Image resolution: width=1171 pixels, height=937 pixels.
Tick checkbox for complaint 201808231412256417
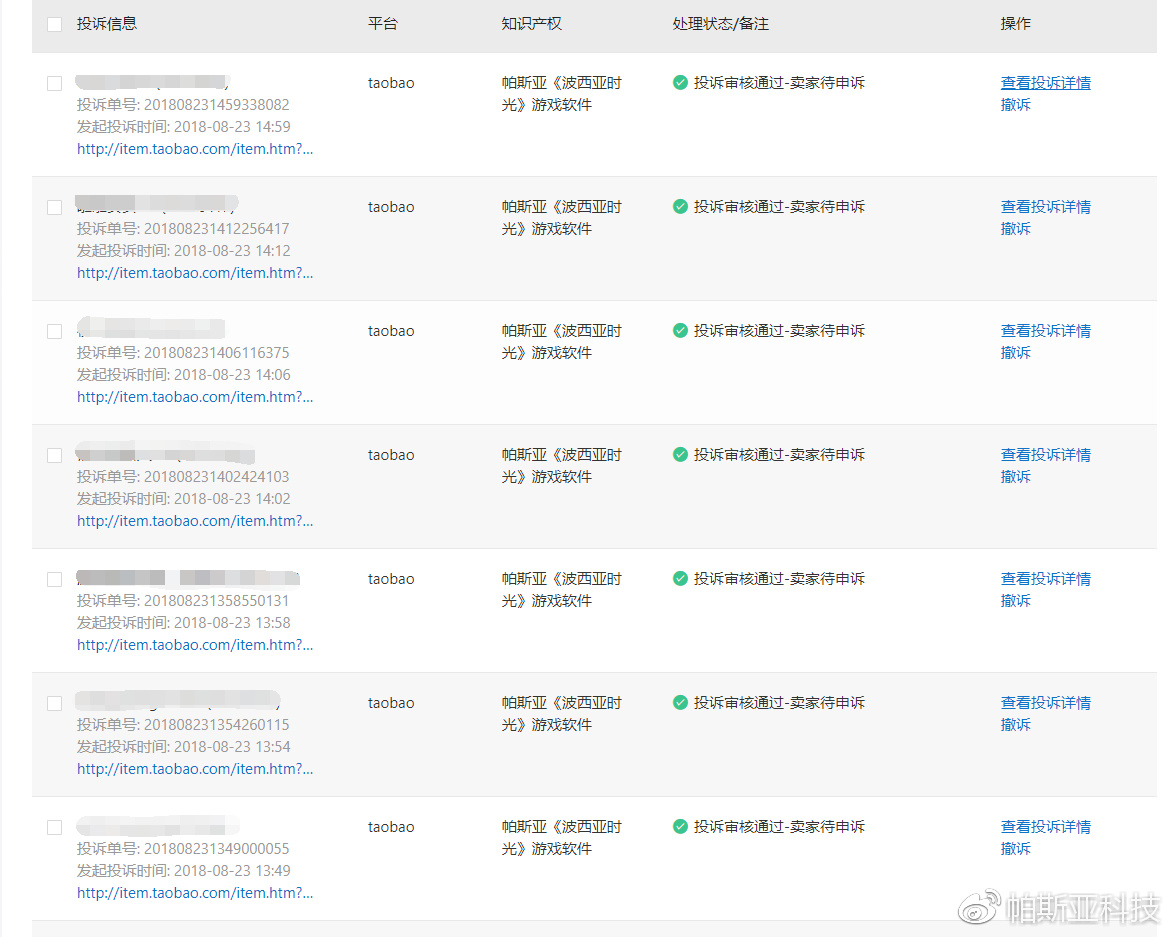pyautogui.click(x=55, y=208)
